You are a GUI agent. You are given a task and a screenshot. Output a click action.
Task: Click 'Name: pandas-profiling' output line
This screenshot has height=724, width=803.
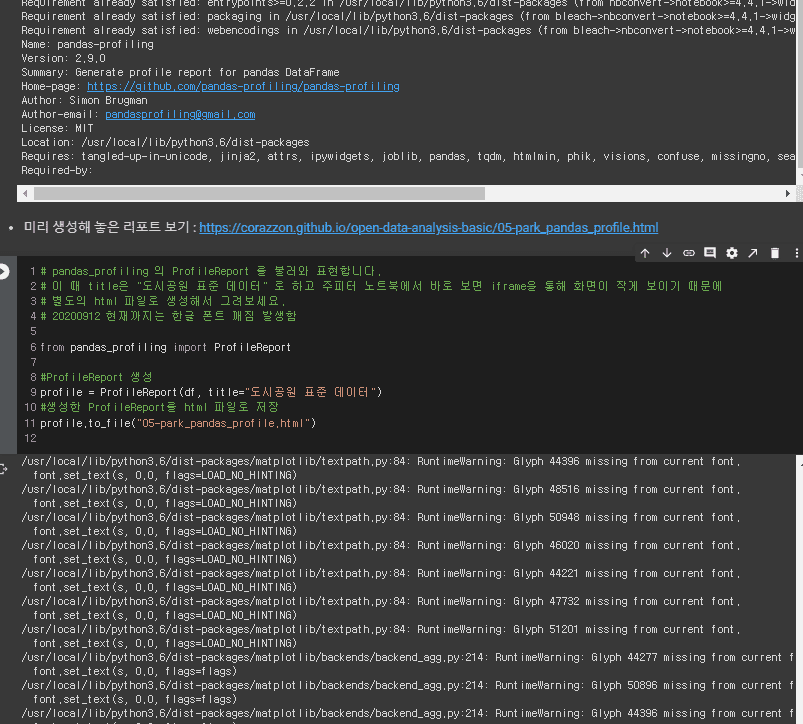pyautogui.click(x=88, y=45)
